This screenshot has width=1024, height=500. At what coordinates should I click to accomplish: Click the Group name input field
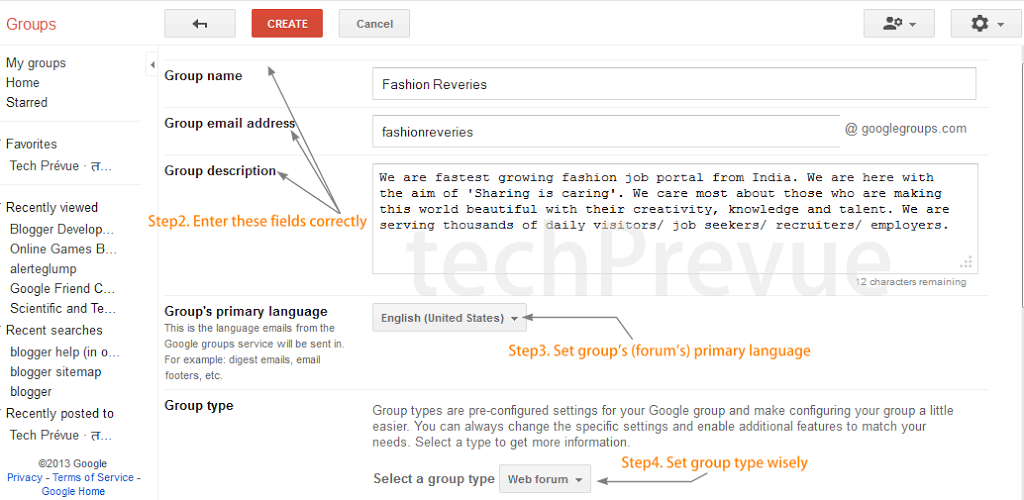(674, 84)
